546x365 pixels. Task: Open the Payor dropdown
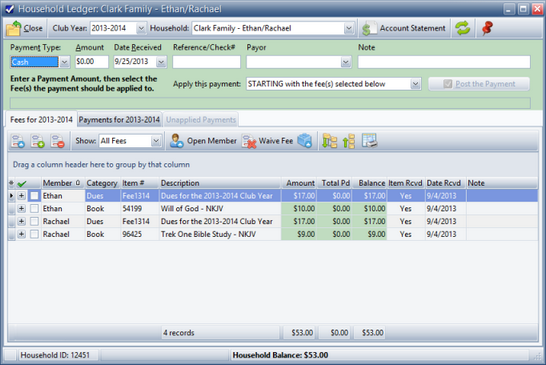pos(345,62)
